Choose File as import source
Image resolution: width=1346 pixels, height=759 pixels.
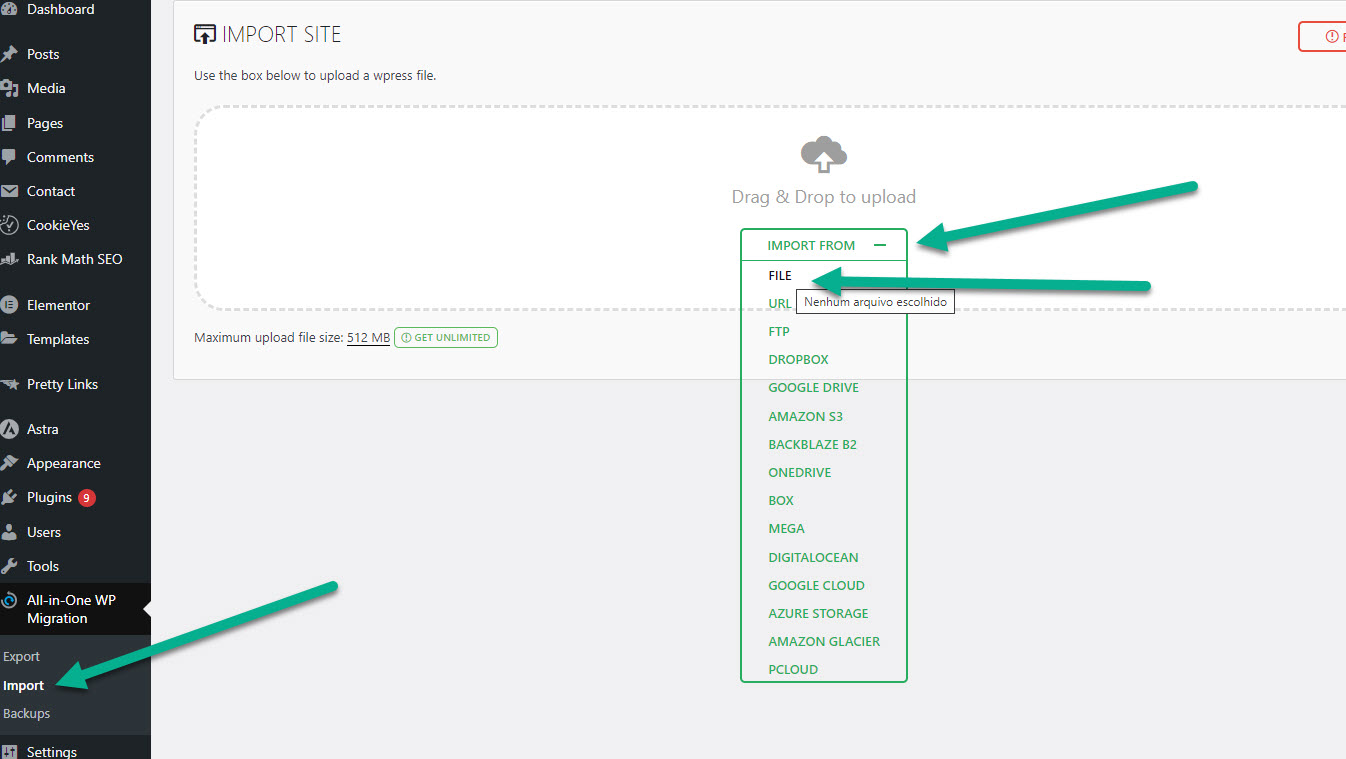(780, 275)
